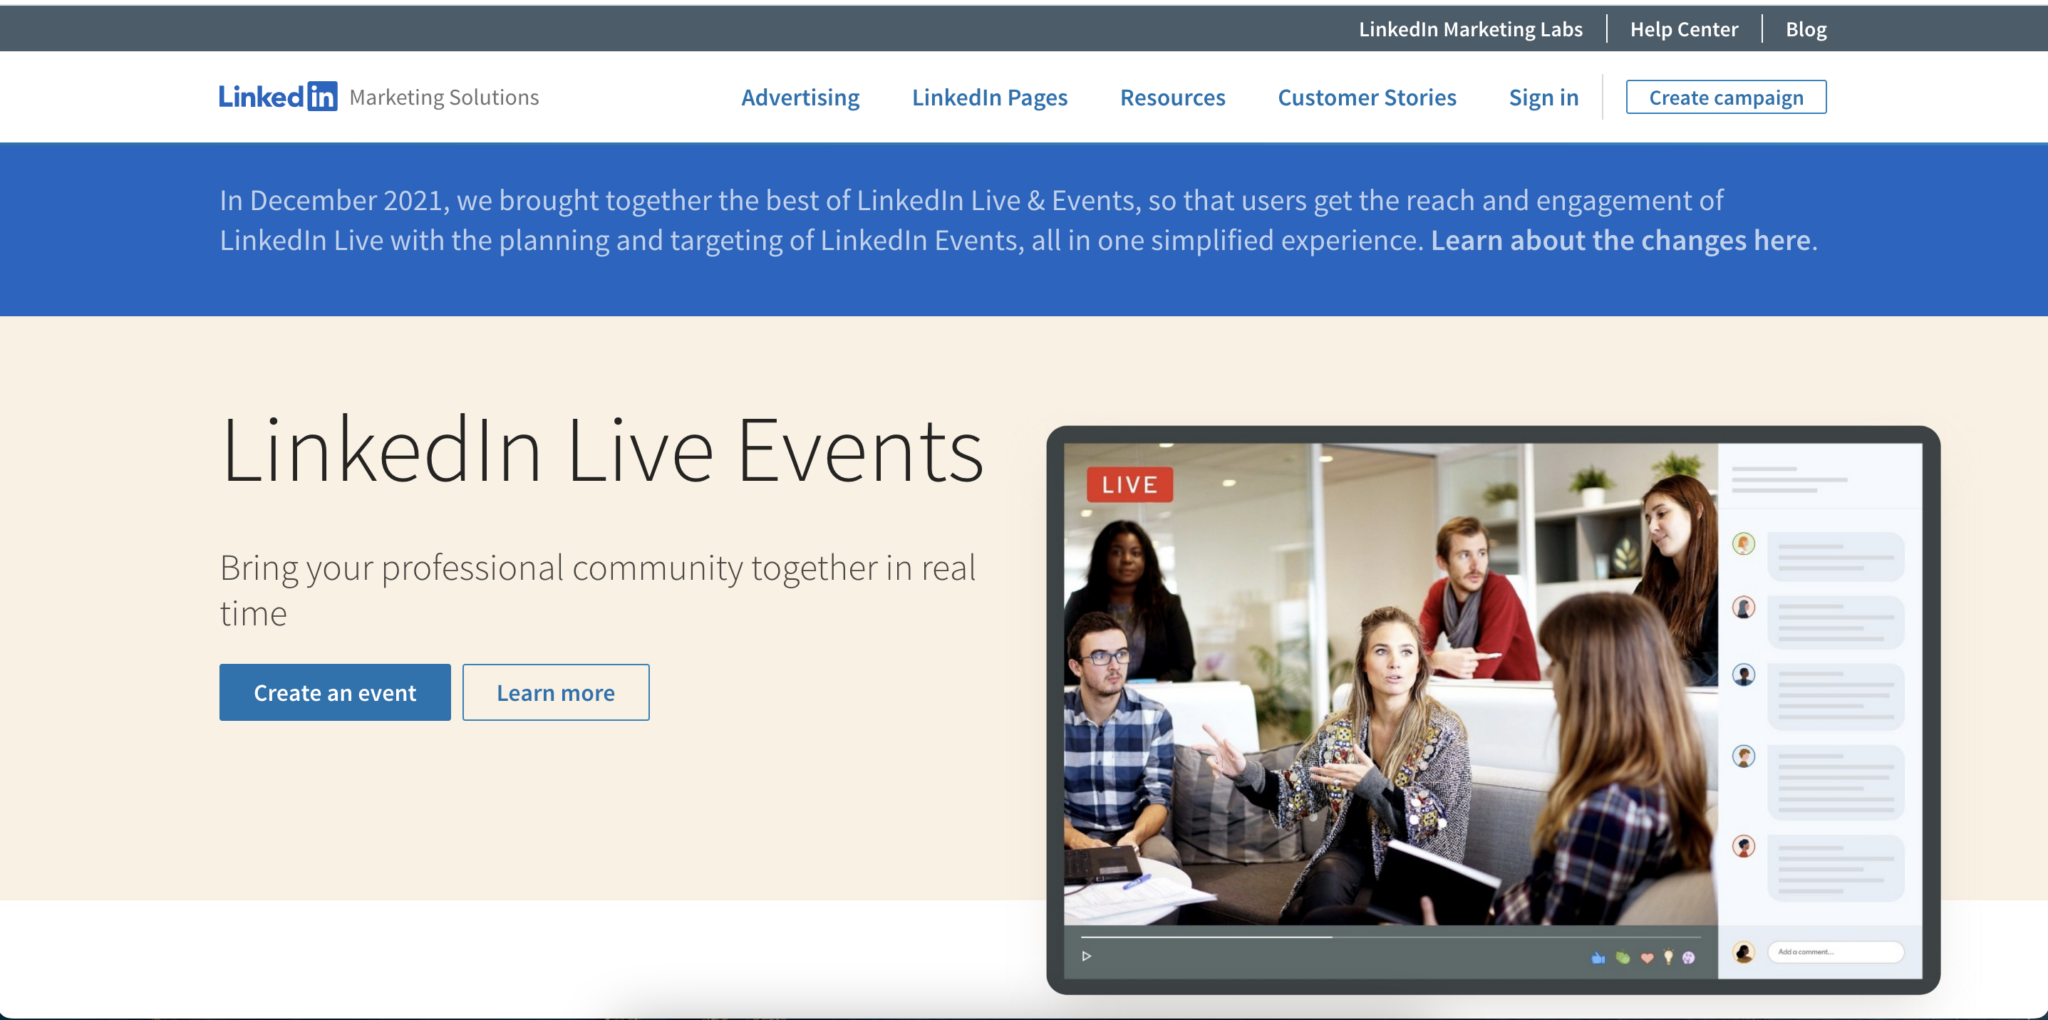Click the first comment bubble in the list
This screenshot has height=1020, width=2048.
click(x=1836, y=556)
